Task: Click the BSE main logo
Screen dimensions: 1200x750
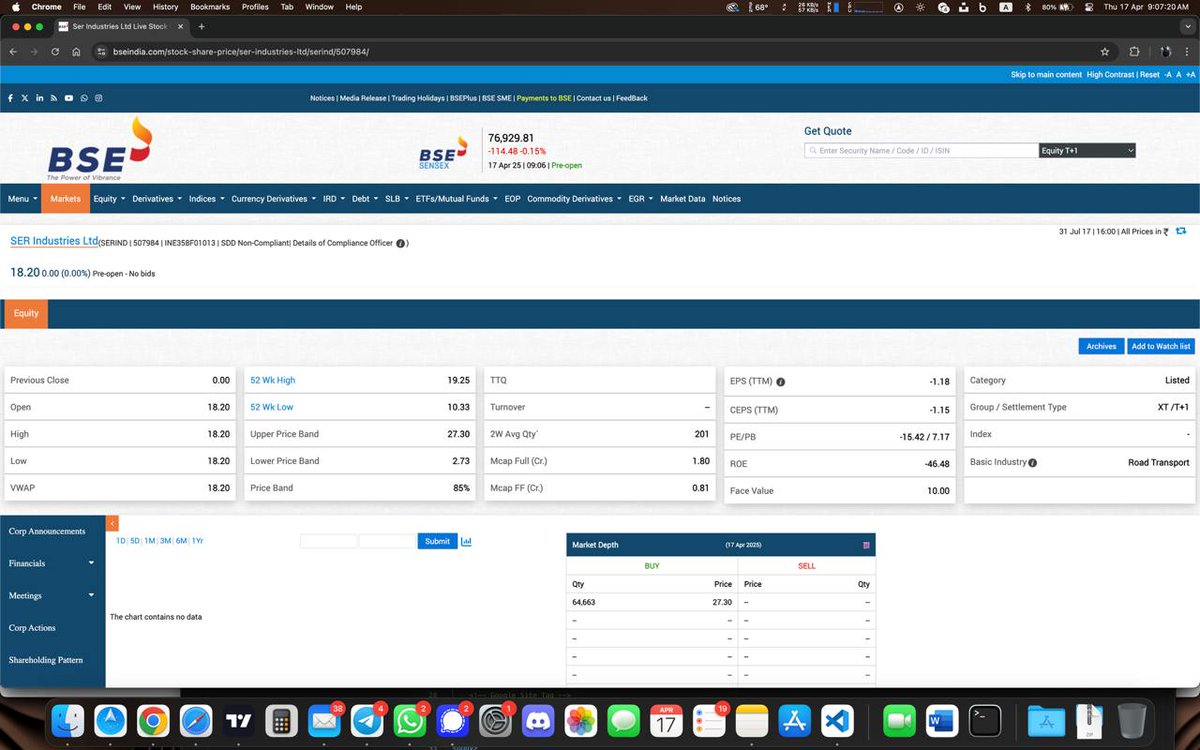Action: [99, 150]
